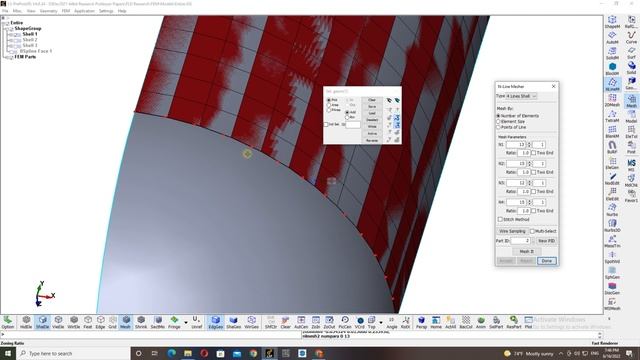Click the Part ID input field
Viewport: 640px width, 360px height.
coord(520,241)
